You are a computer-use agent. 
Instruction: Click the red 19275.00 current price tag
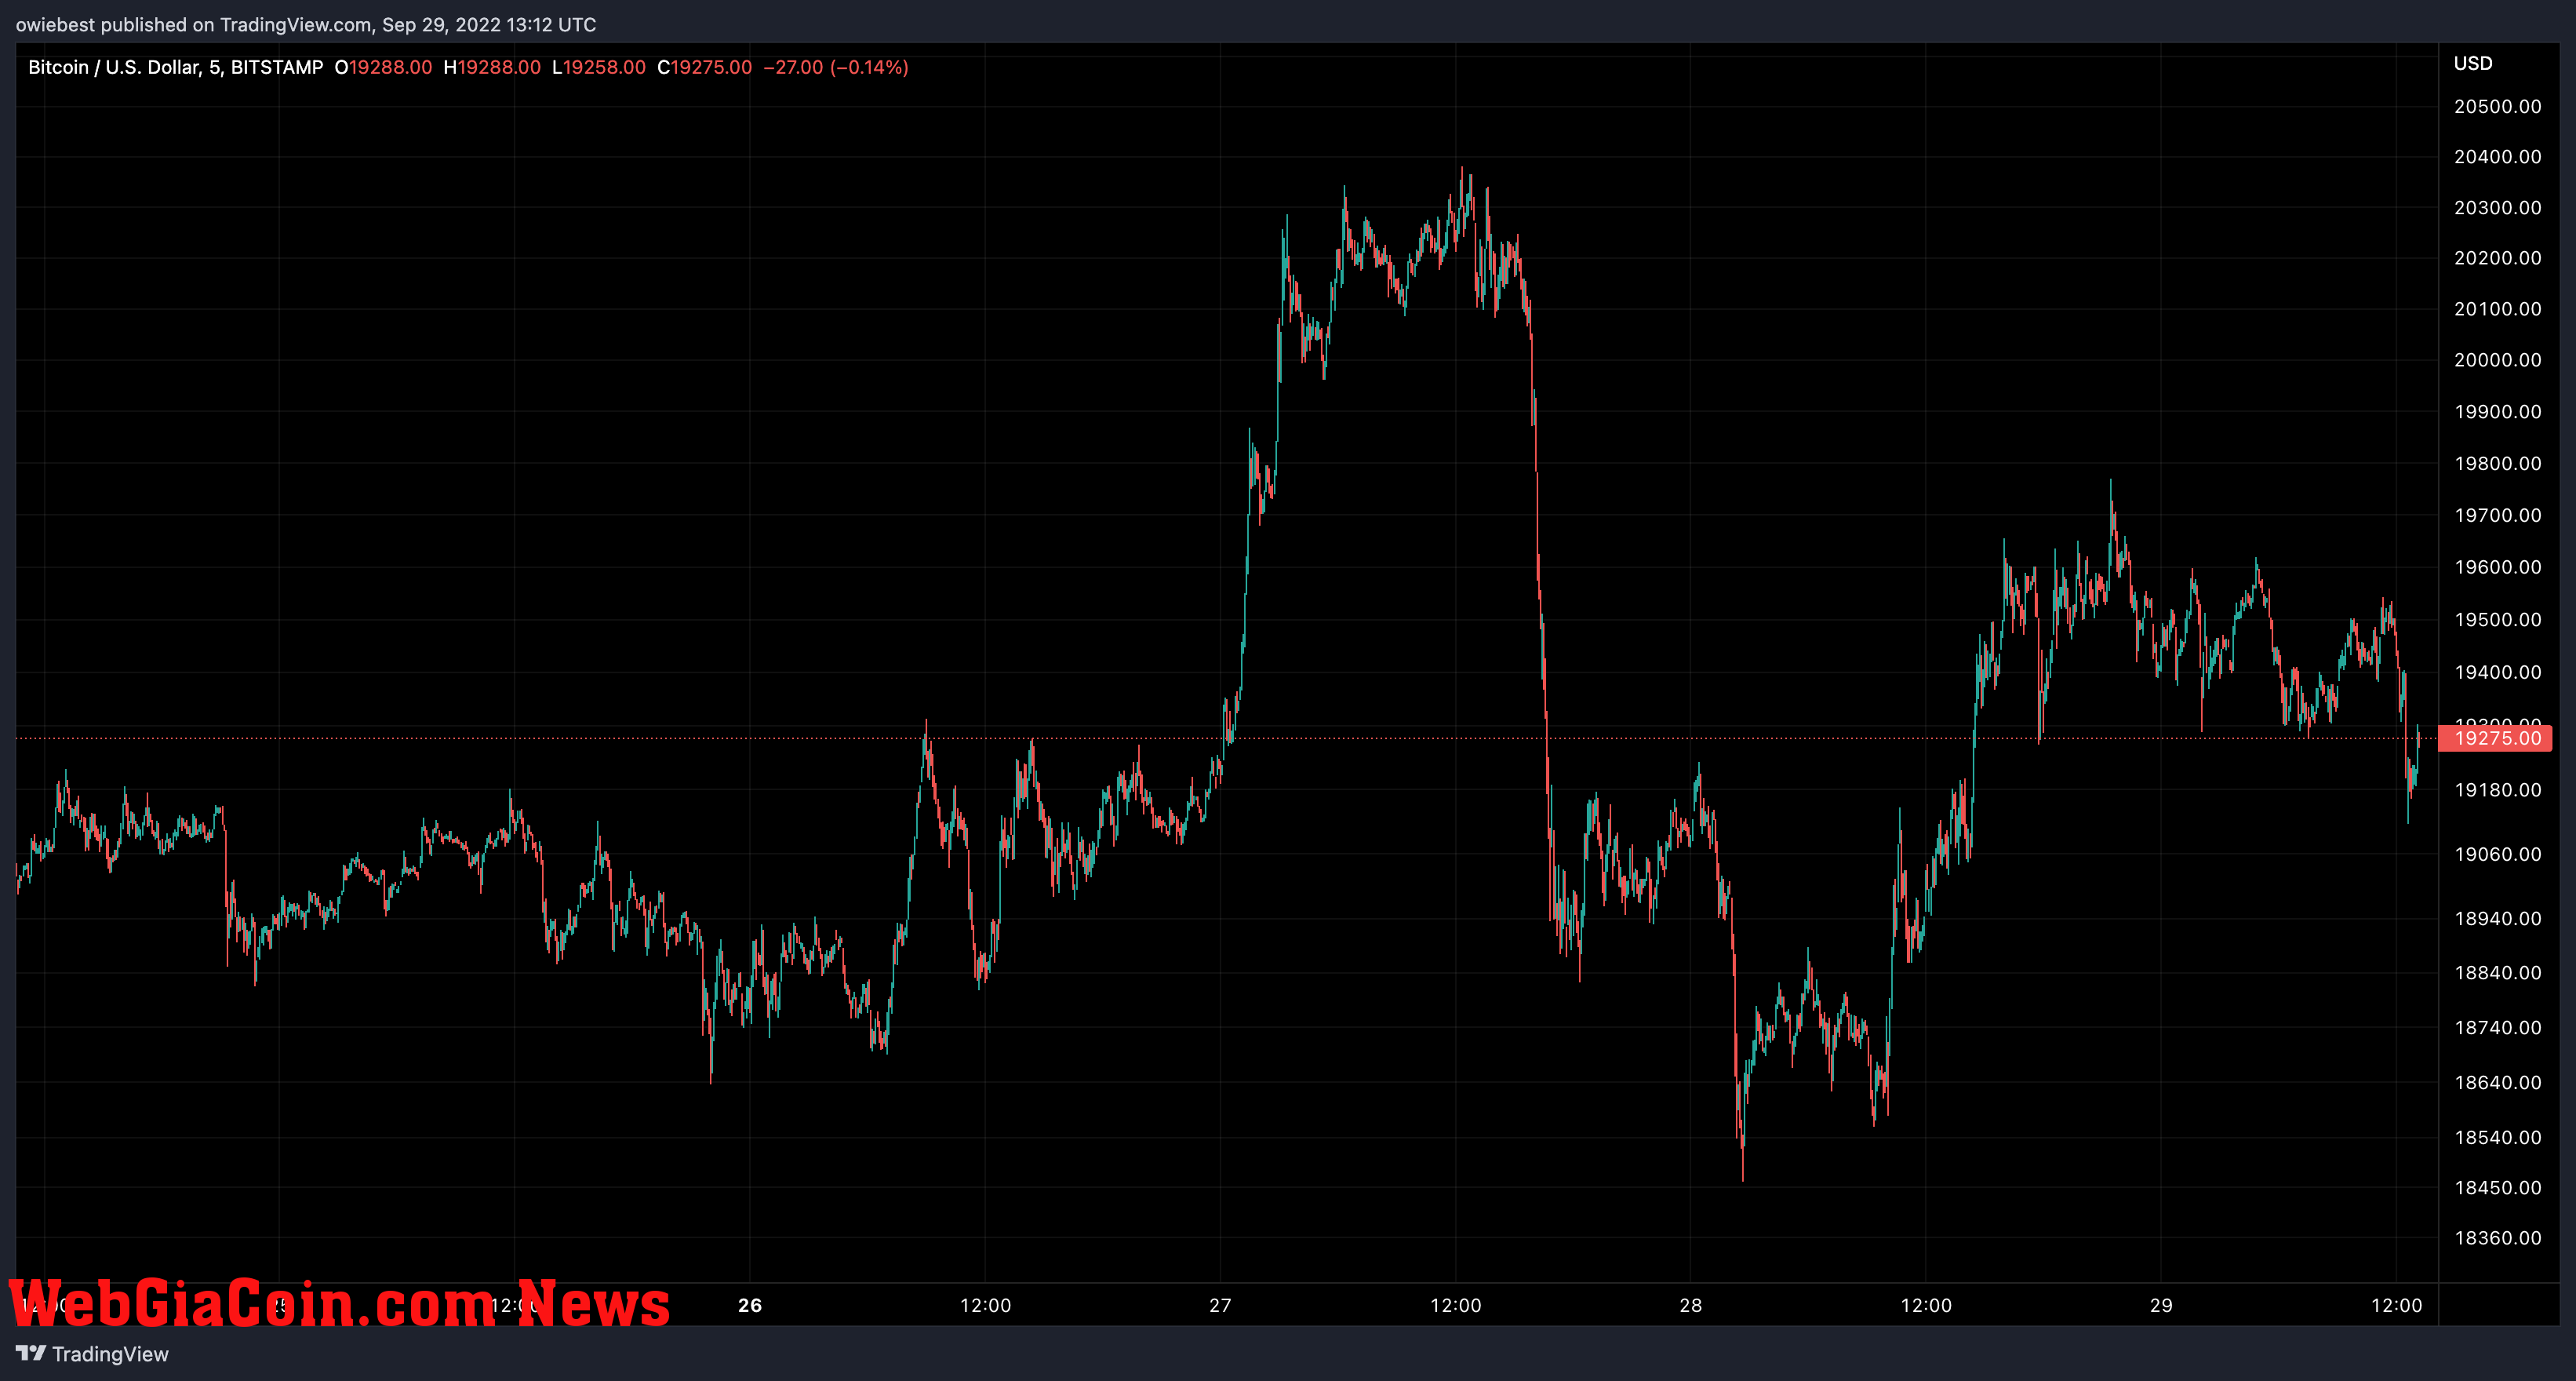[x=2495, y=738]
